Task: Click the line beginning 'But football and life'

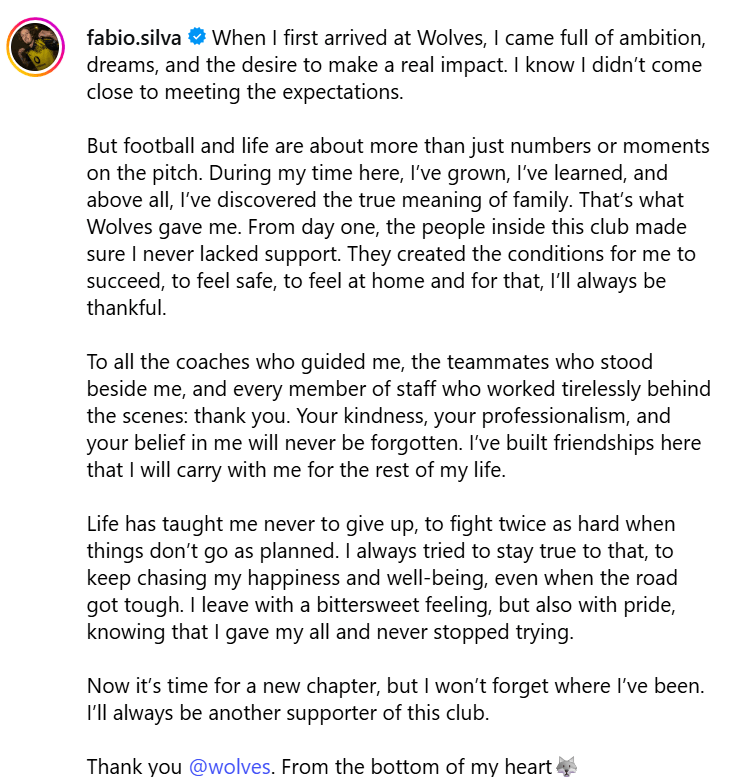Action: [398, 146]
